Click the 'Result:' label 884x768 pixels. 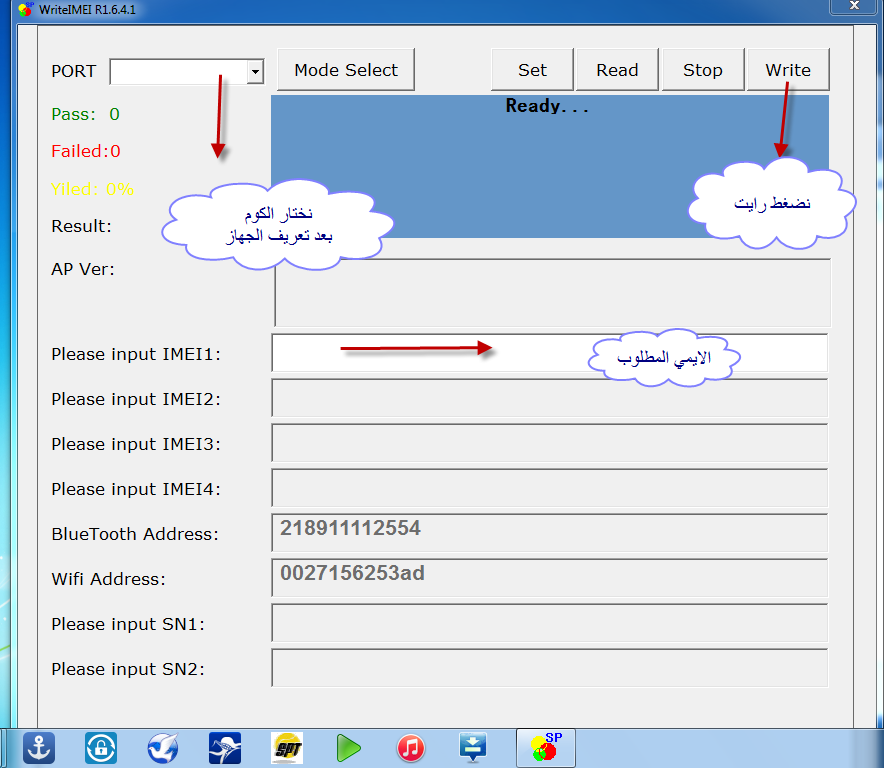[81, 226]
